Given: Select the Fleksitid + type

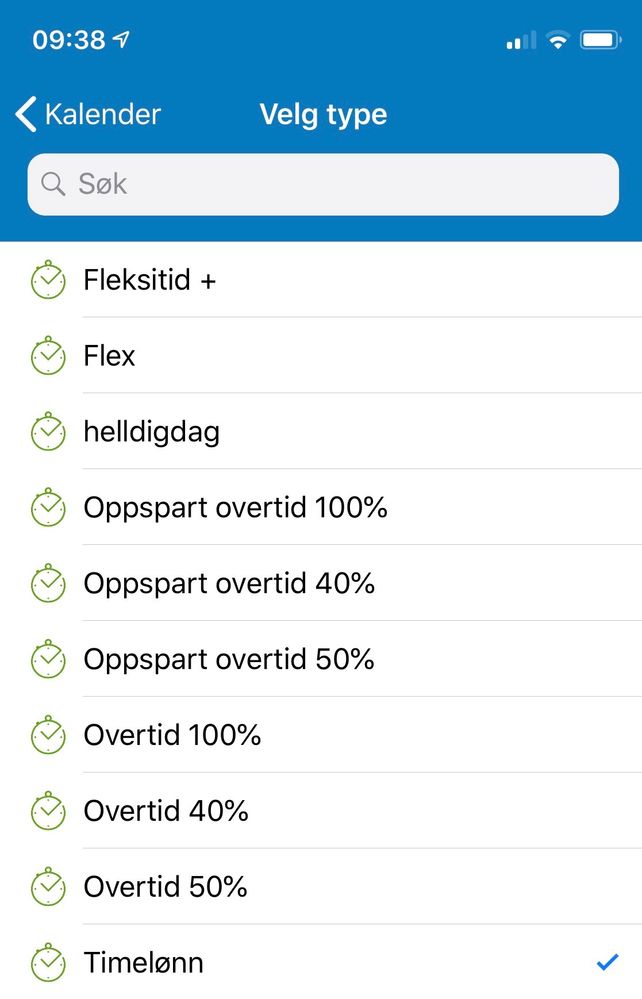Looking at the screenshot, I should [x=321, y=280].
